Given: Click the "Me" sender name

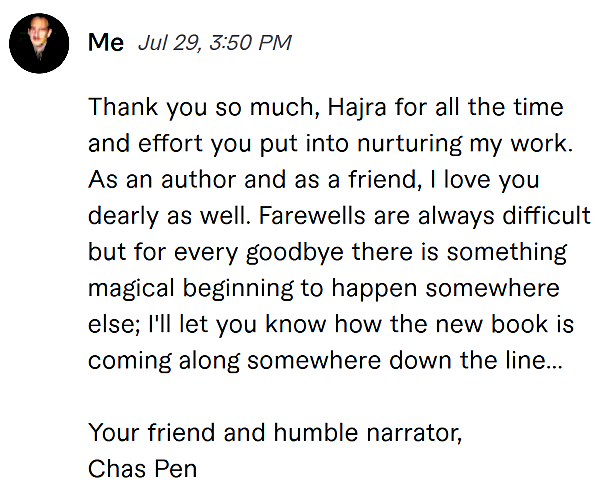Looking at the screenshot, I should 106,42.
